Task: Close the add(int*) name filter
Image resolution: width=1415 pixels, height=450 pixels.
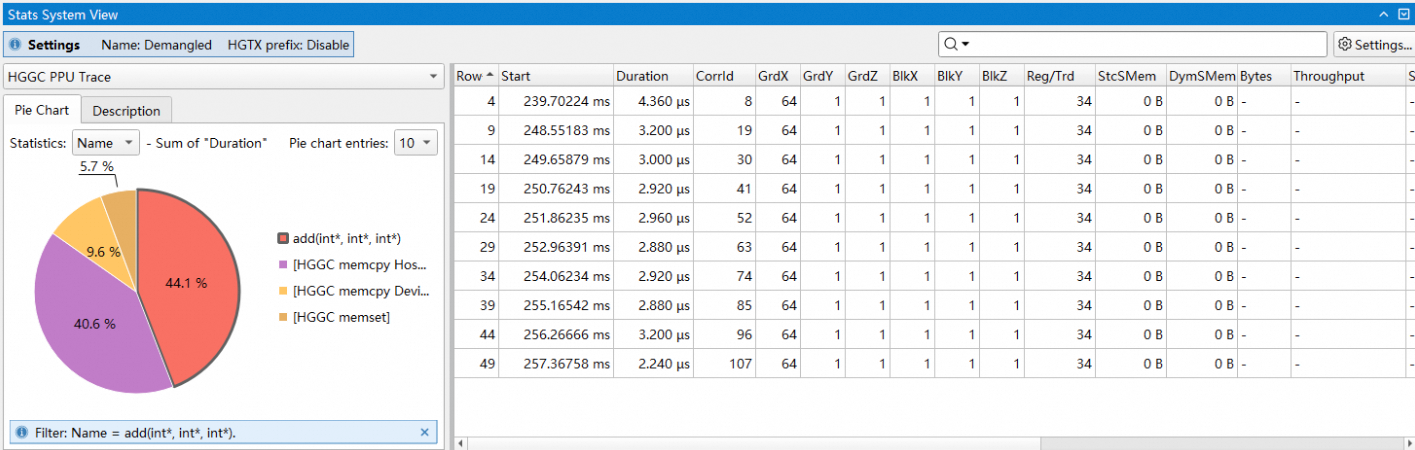Action: click(424, 432)
